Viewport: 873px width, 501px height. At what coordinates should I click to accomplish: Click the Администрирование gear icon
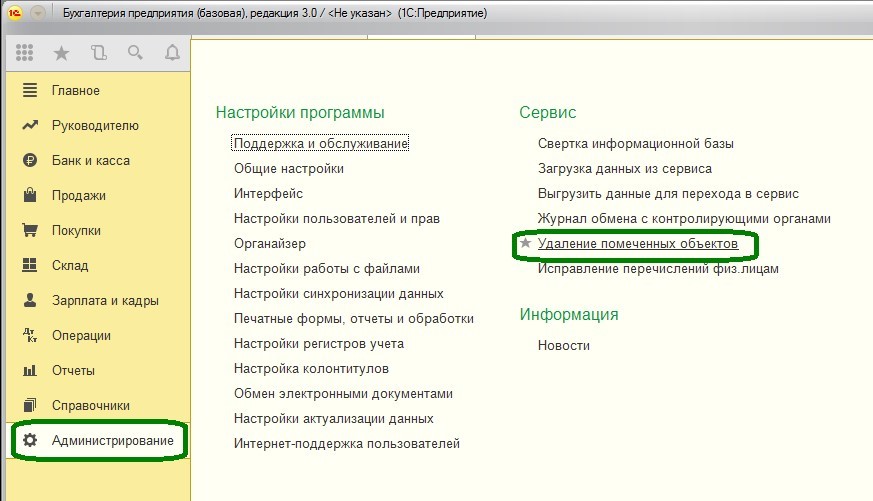coord(30,440)
